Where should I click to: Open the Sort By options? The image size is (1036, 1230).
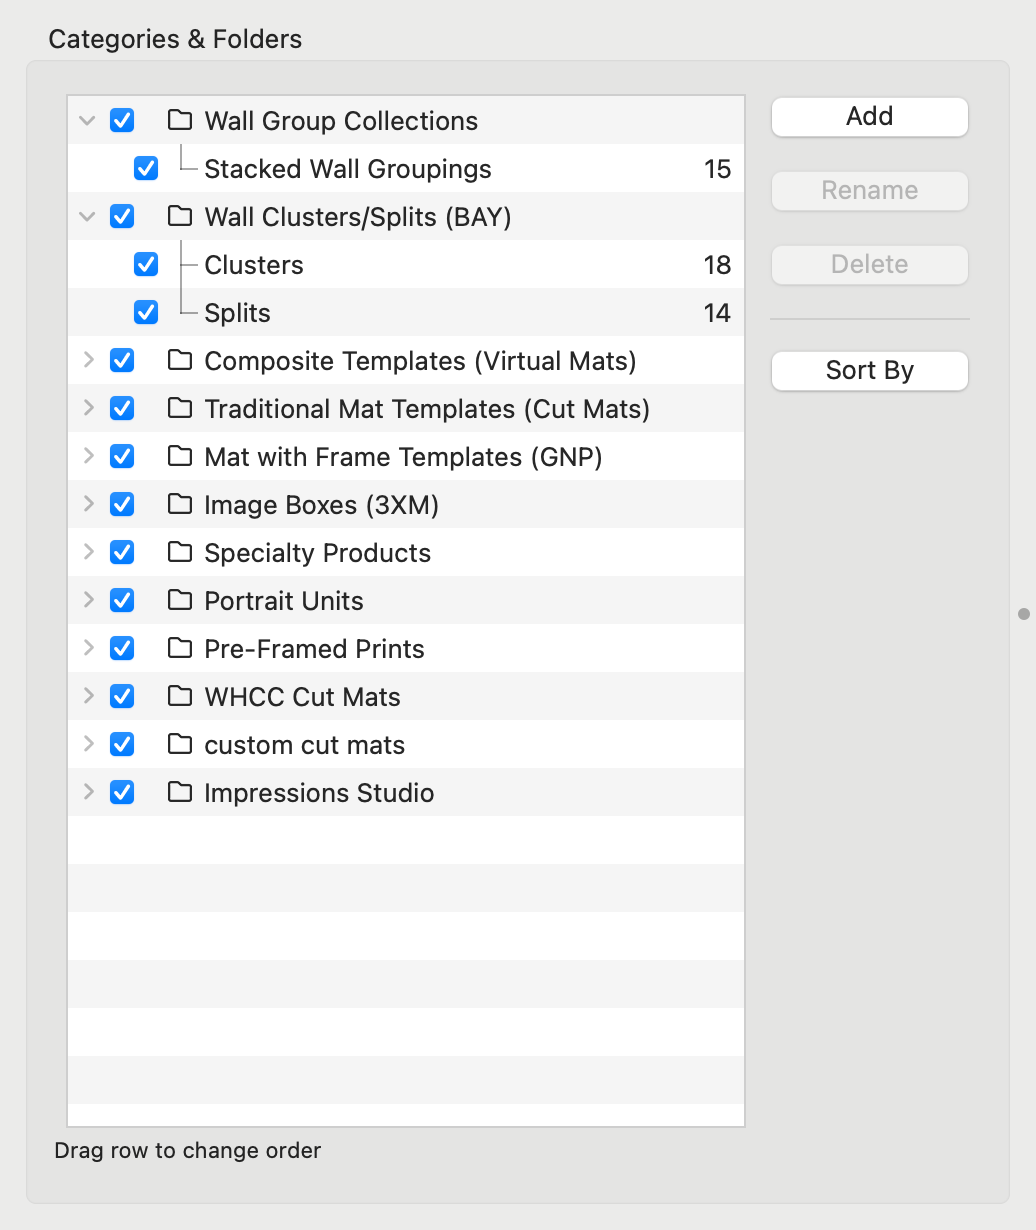(869, 371)
